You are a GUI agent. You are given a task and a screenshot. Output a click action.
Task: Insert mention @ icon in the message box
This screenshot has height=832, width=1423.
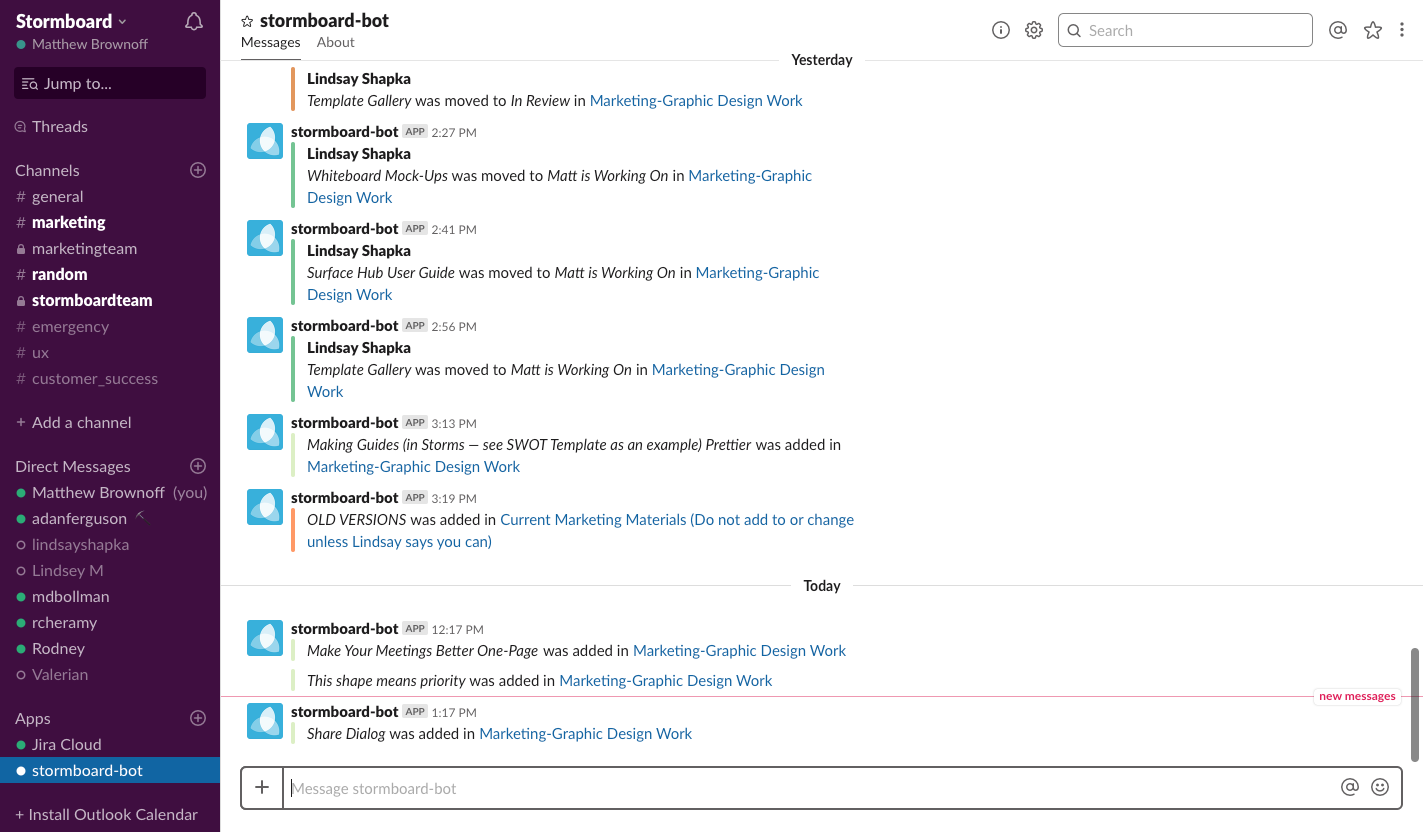tap(1350, 787)
